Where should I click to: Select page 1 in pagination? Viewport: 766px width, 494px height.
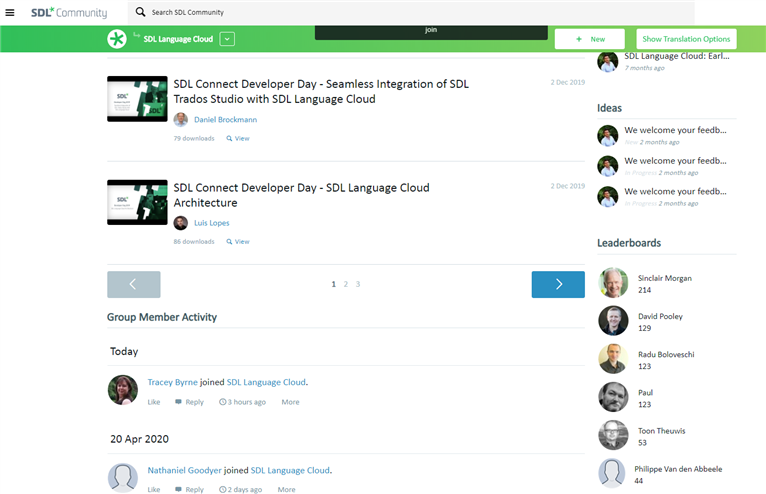[334, 284]
